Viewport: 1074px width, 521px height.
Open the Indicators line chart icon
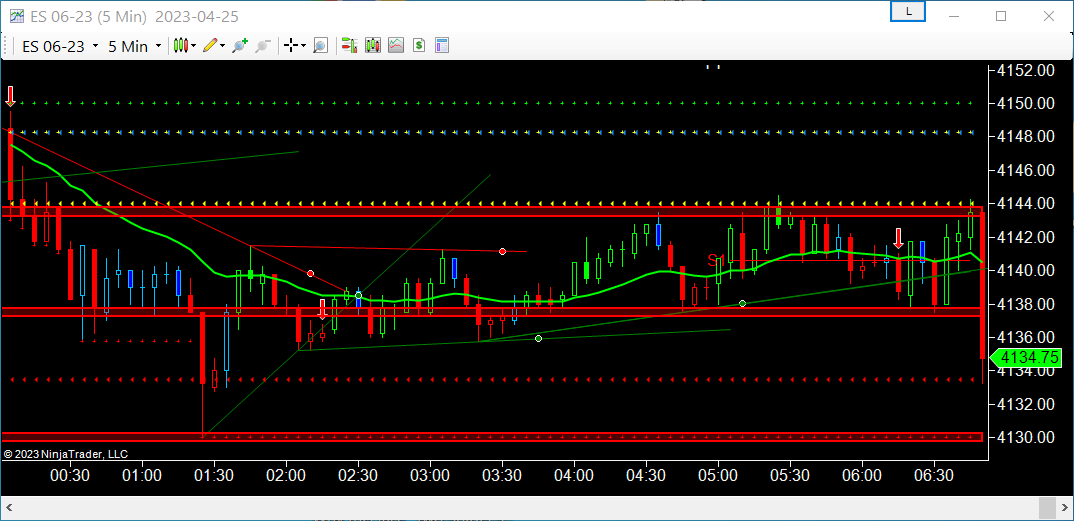(x=396, y=46)
